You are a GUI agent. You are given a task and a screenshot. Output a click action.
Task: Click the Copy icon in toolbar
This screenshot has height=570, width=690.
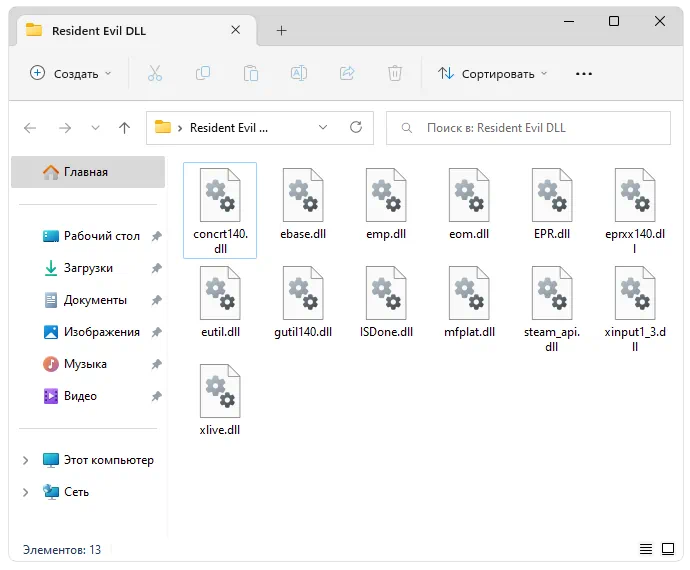tap(203, 73)
